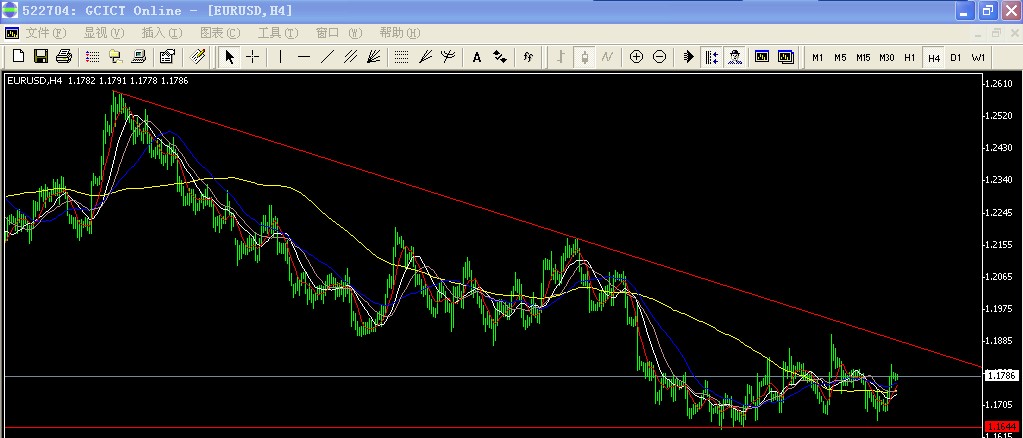1023x438 pixels.
Task: Select the H4 timeframe button
Action: (934, 57)
